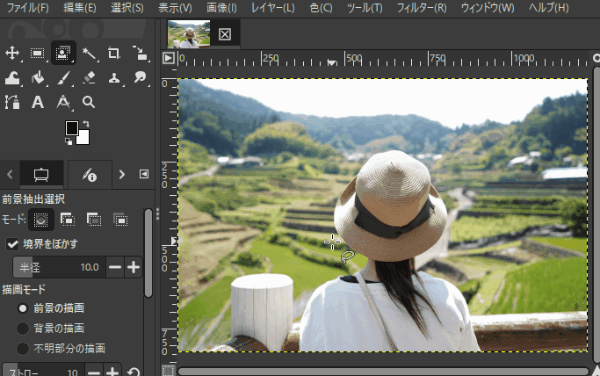Screen dimensions: 600x376
Task: Show next dock tab with right chevron
Action: 122,175
